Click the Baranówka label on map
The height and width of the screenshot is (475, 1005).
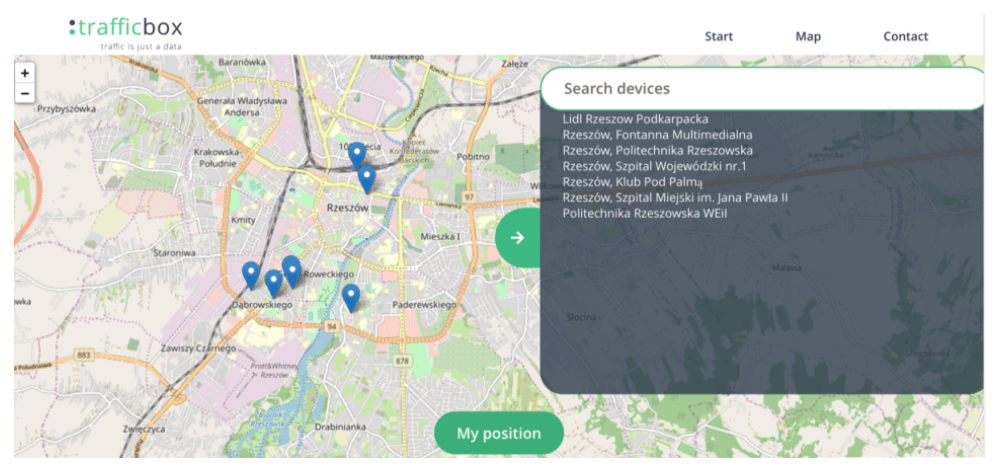(x=242, y=62)
